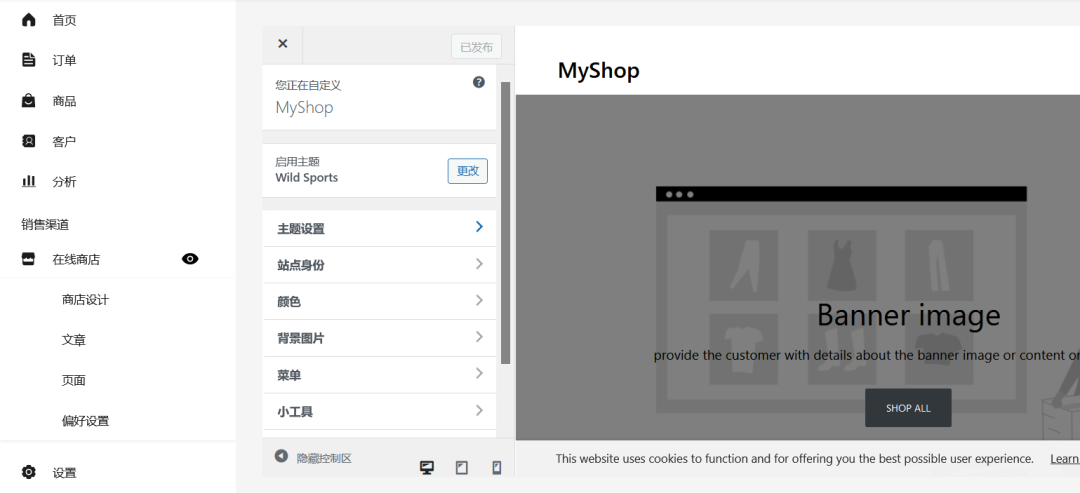This screenshot has width=1080, height=493.
Task: Click the collapse arrow icon beside 隐藏控制区
Action: pos(281,456)
